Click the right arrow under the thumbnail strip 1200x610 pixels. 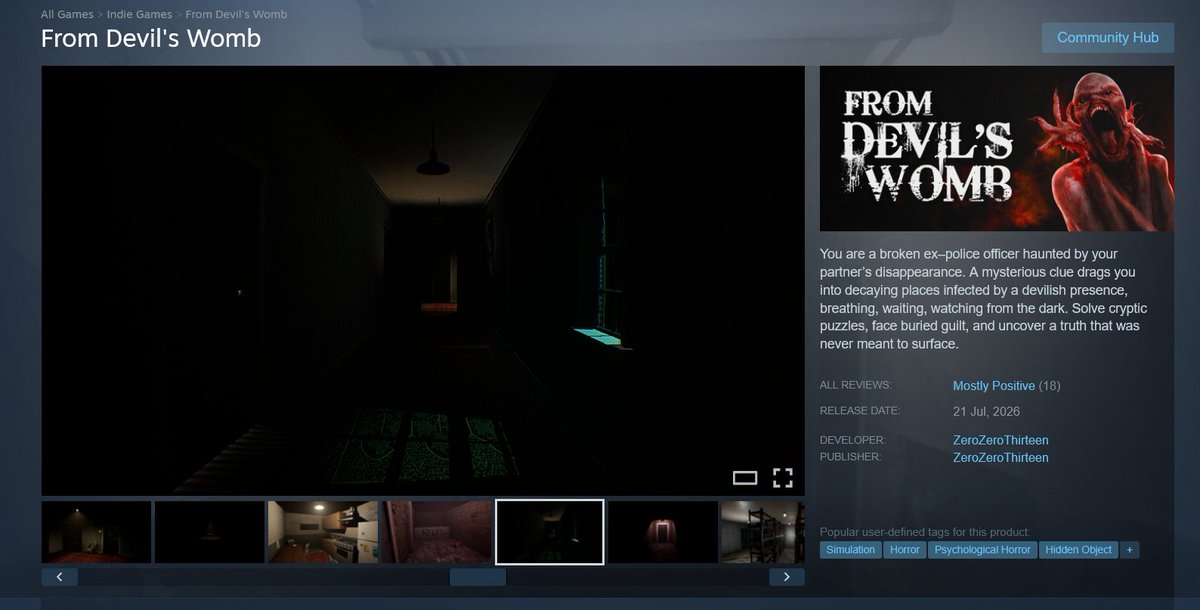(787, 577)
